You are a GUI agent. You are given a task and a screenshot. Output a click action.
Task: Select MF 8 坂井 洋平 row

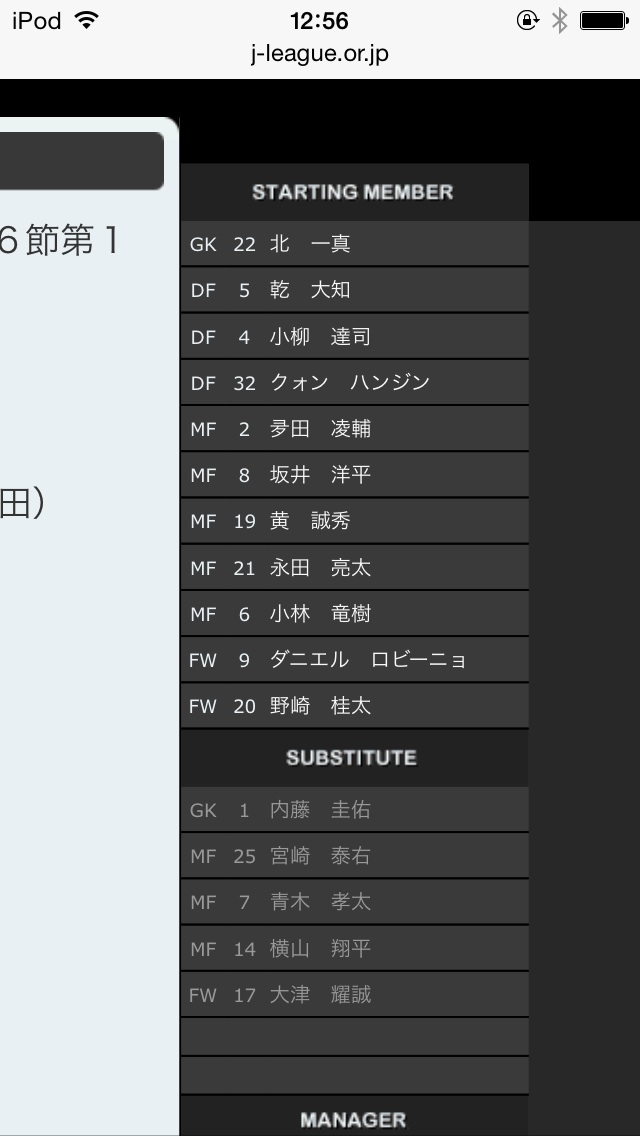click(354, 475)
